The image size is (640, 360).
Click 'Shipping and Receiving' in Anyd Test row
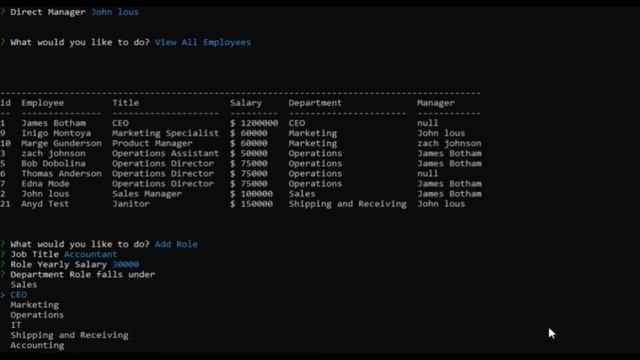click(348, 204)
